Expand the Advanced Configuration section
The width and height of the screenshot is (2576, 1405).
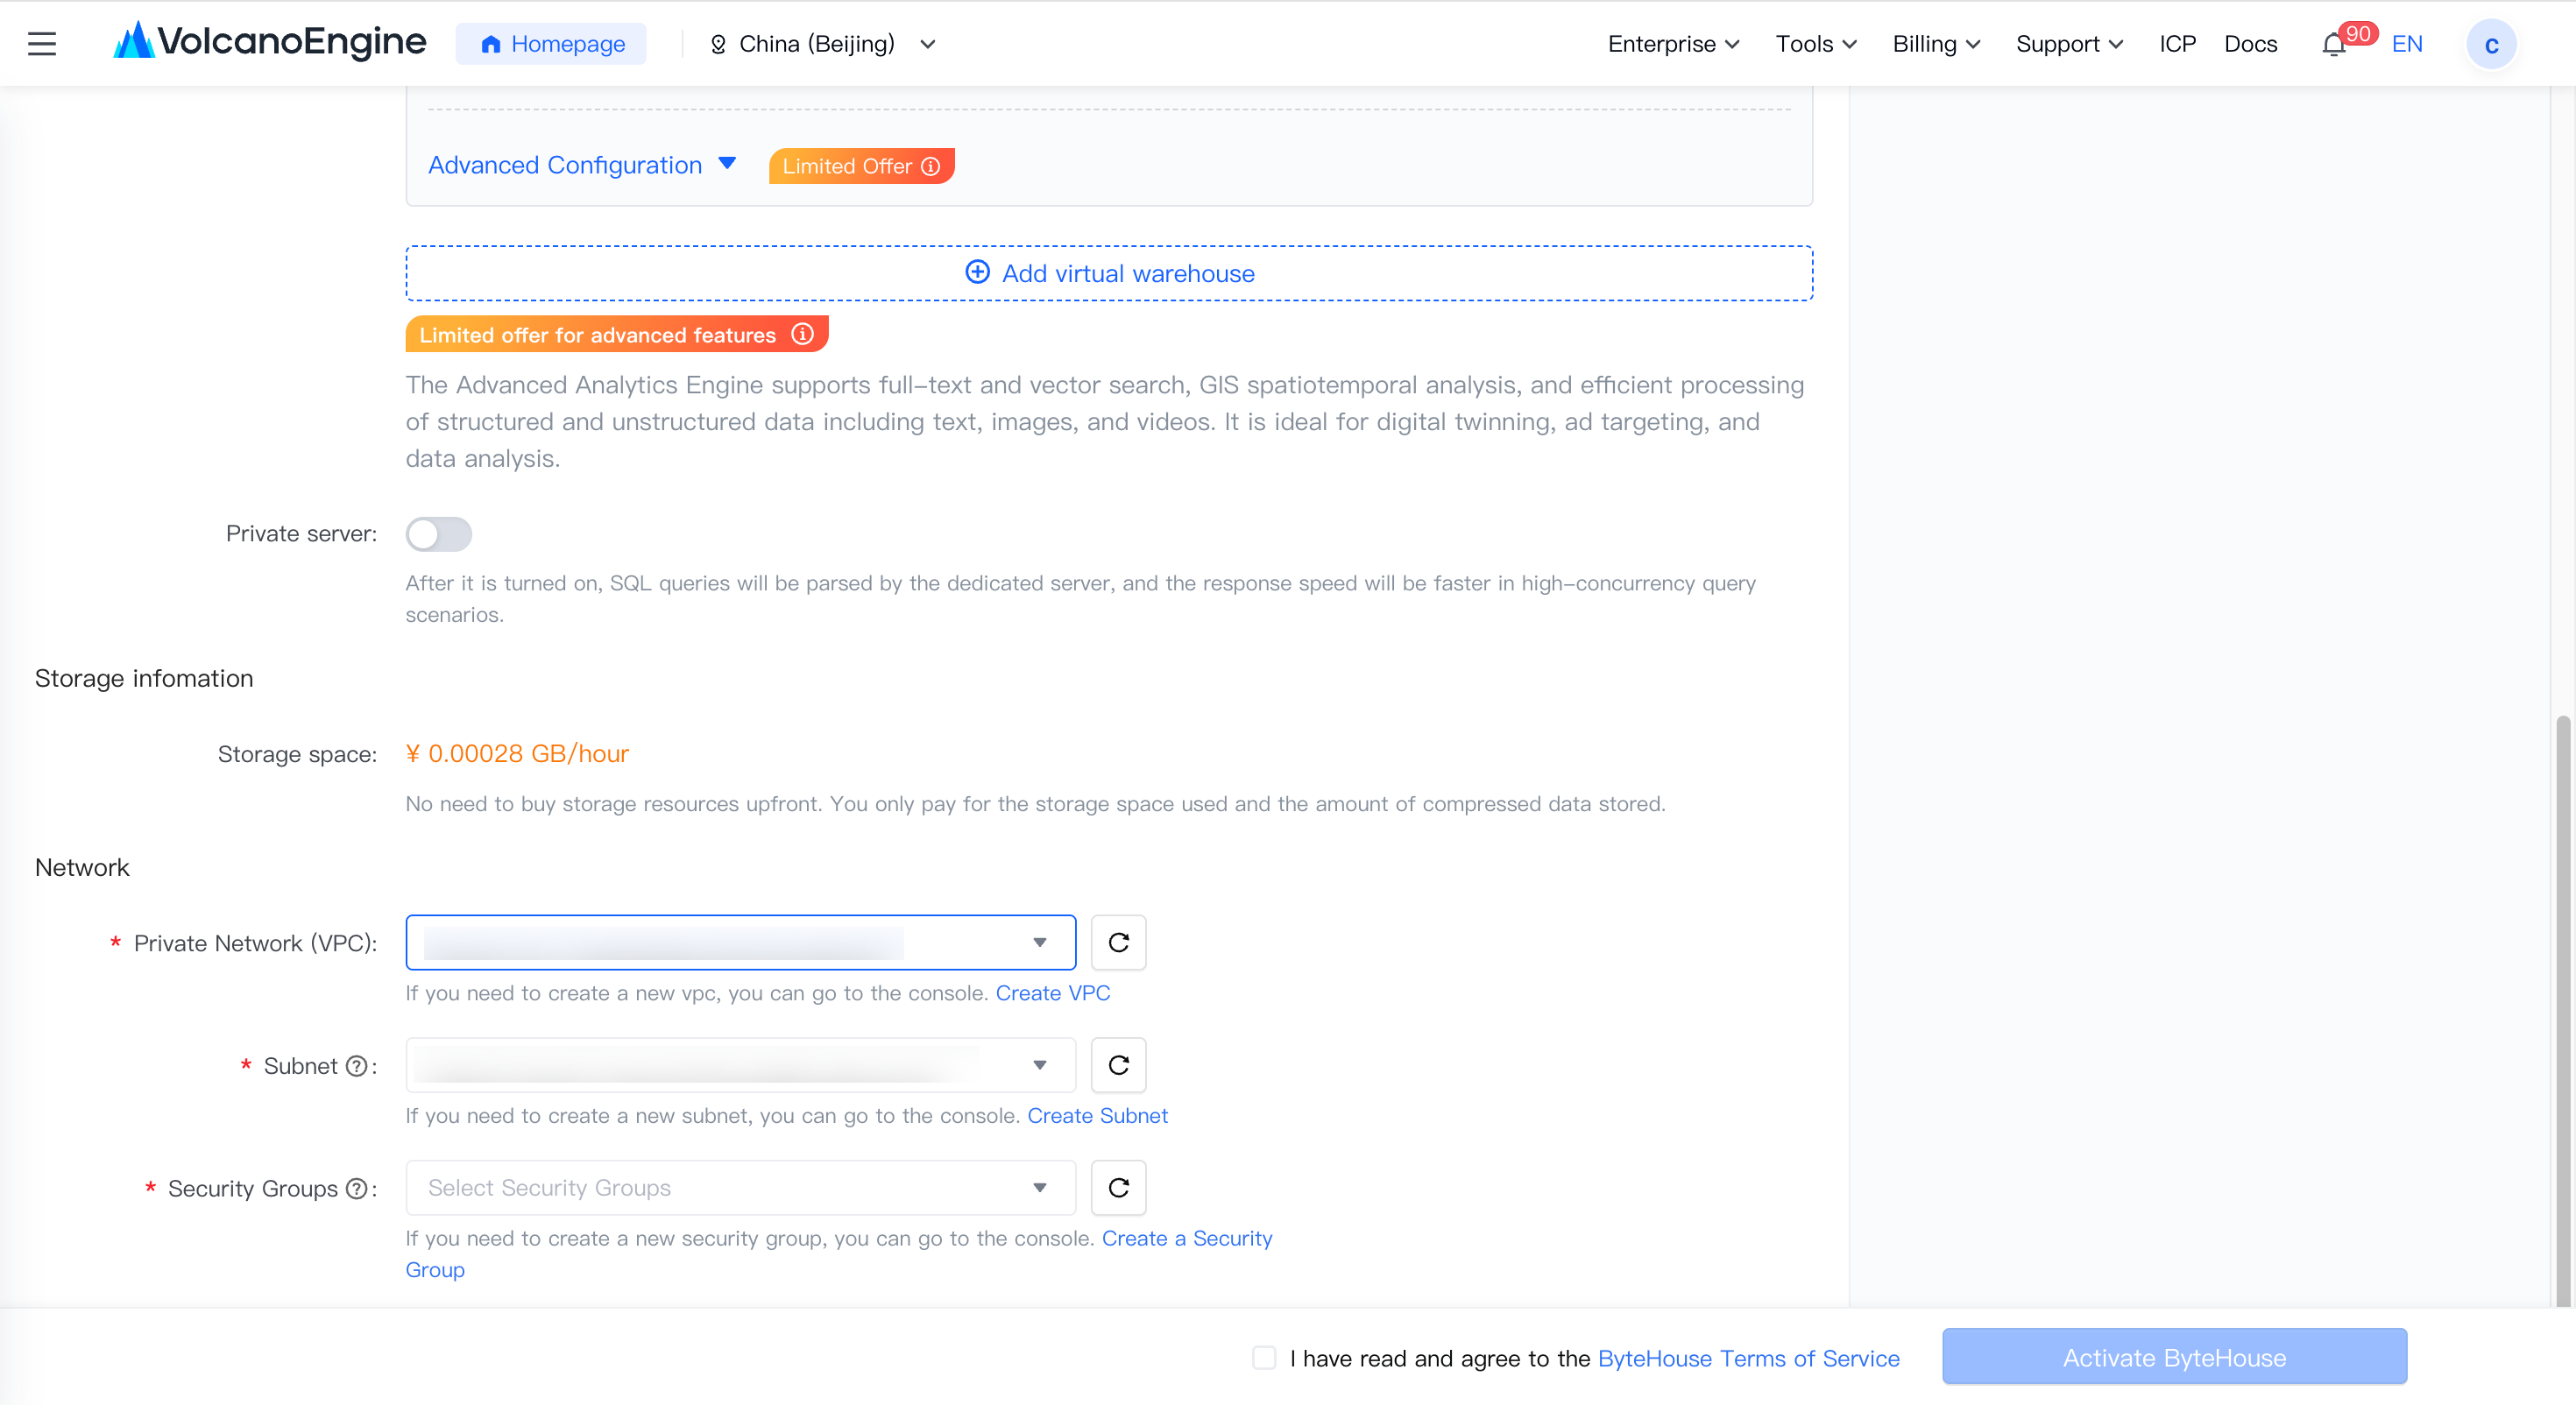tap(582, 165)
